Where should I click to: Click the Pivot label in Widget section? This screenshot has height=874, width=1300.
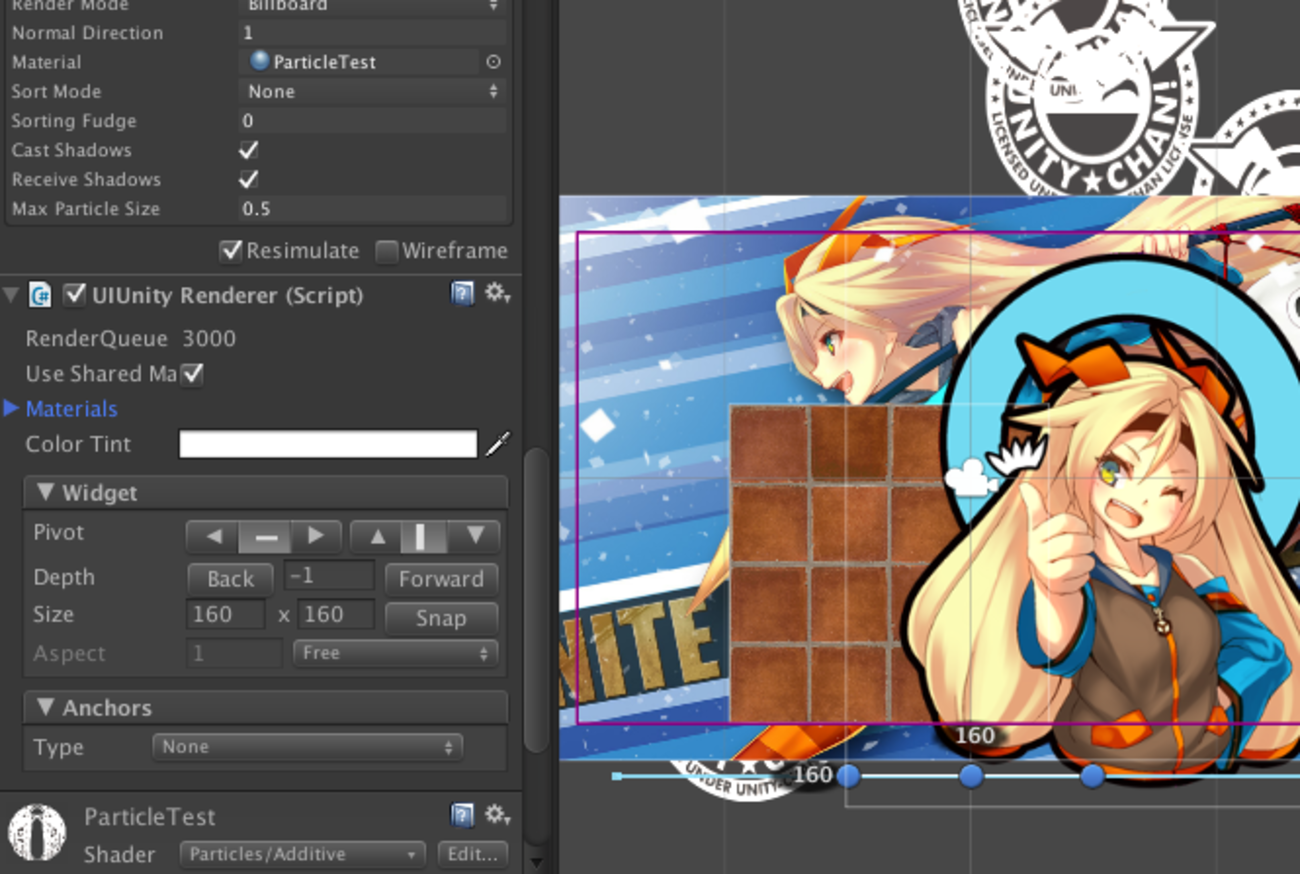coord(59,532)
